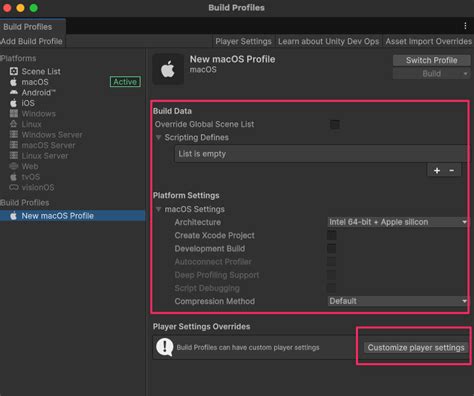Image resolution: width=474 pixels, height=396 pixels.
Task: Click the 'List is empty' defines field
Action: click(x=321, y=154)
